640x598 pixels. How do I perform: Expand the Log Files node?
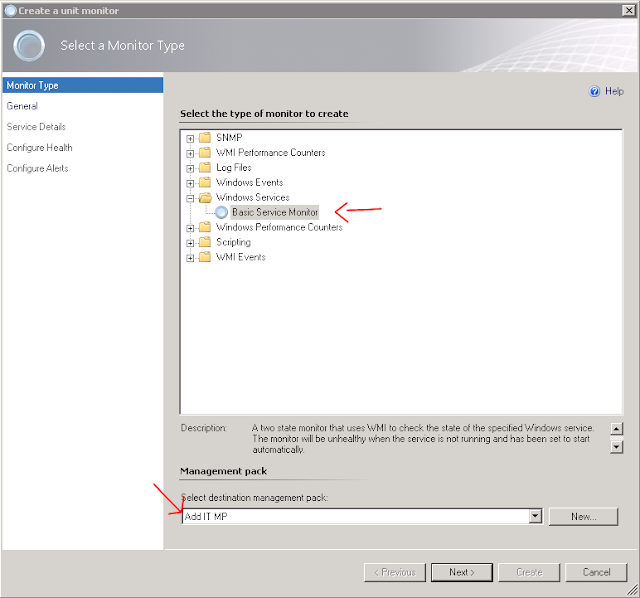[190, 169]
